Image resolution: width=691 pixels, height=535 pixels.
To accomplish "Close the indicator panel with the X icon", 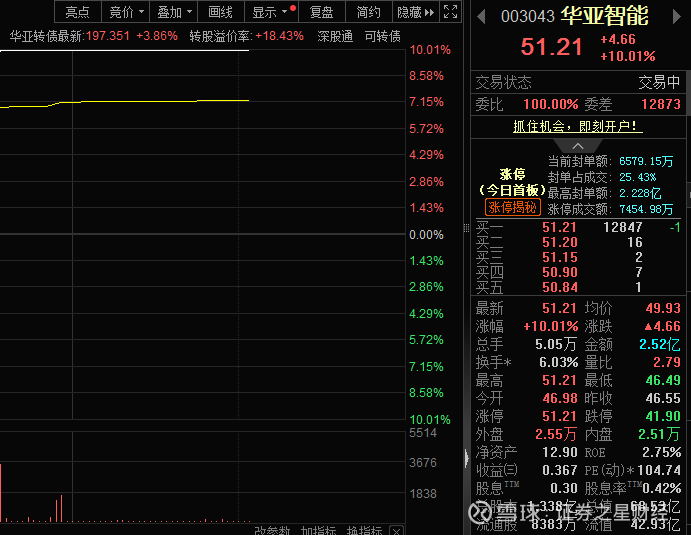I will [397, 531].
